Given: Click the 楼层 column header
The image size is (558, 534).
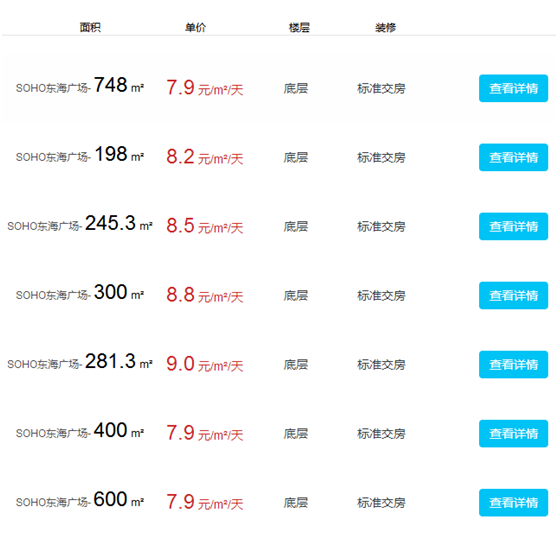Looking at the screenshot, I should (x=299, y=27).
